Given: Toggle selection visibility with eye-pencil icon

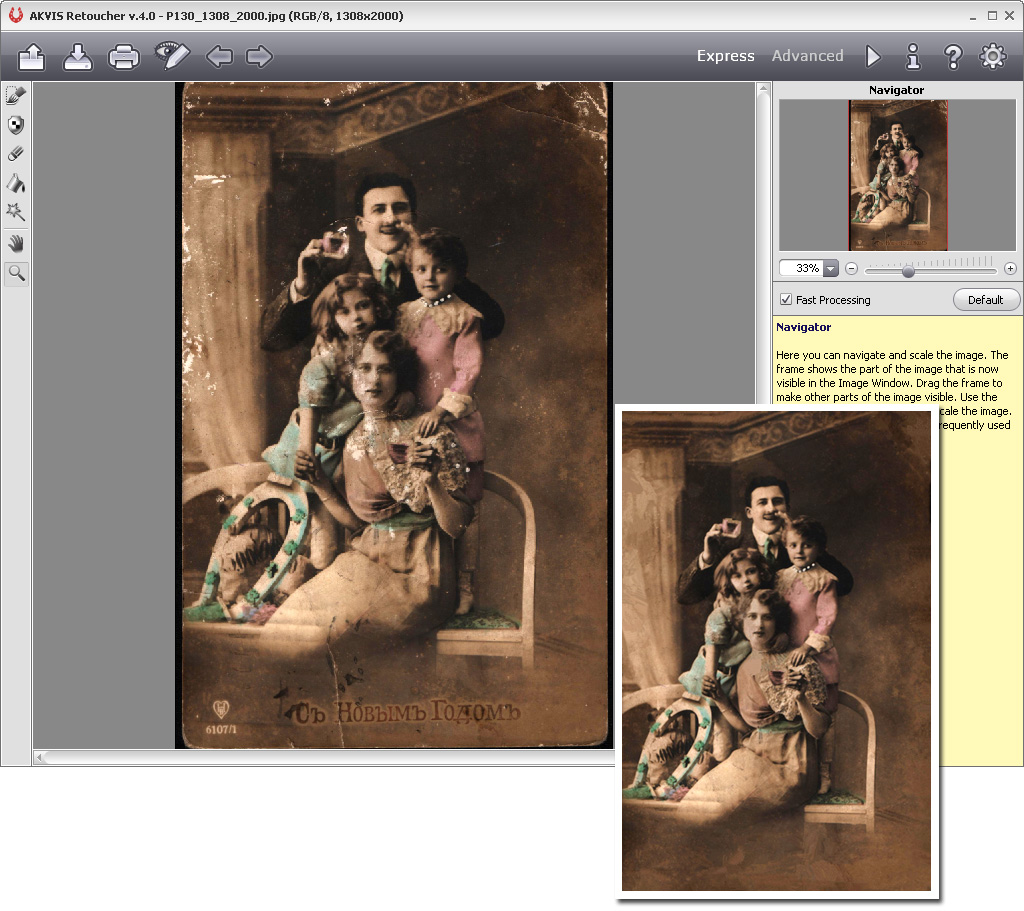Looking at the screenshot, I should [172, 56].
